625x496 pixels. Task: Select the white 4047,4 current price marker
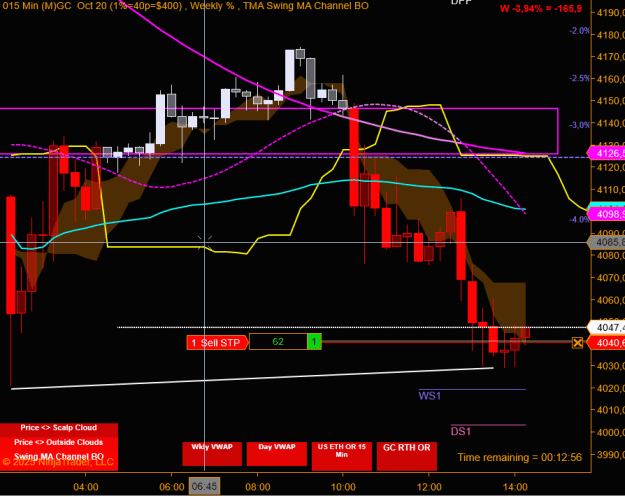pyautogui.click(x=606, y=327)
